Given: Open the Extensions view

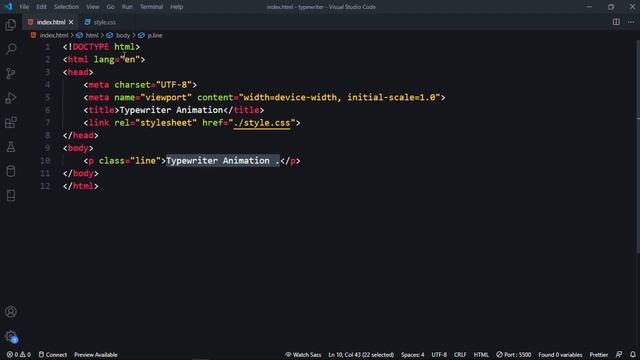Looking at the screenshot, I should pyautogui.click(x=11, y=122).
